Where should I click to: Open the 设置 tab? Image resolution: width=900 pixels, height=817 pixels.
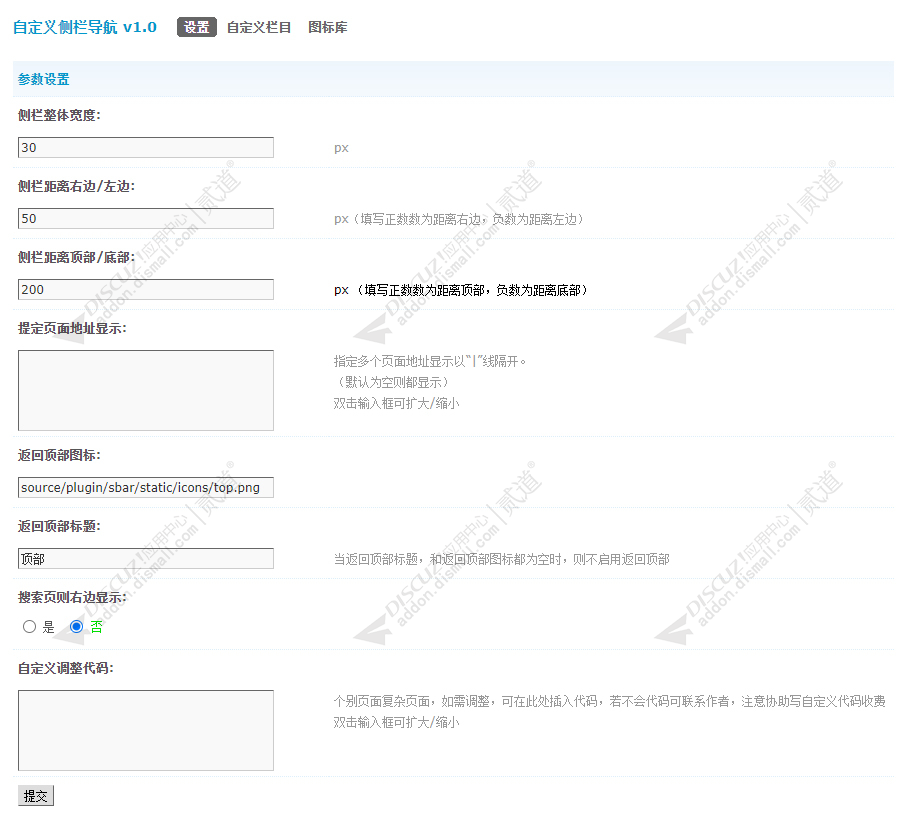[x=197, y=27]
